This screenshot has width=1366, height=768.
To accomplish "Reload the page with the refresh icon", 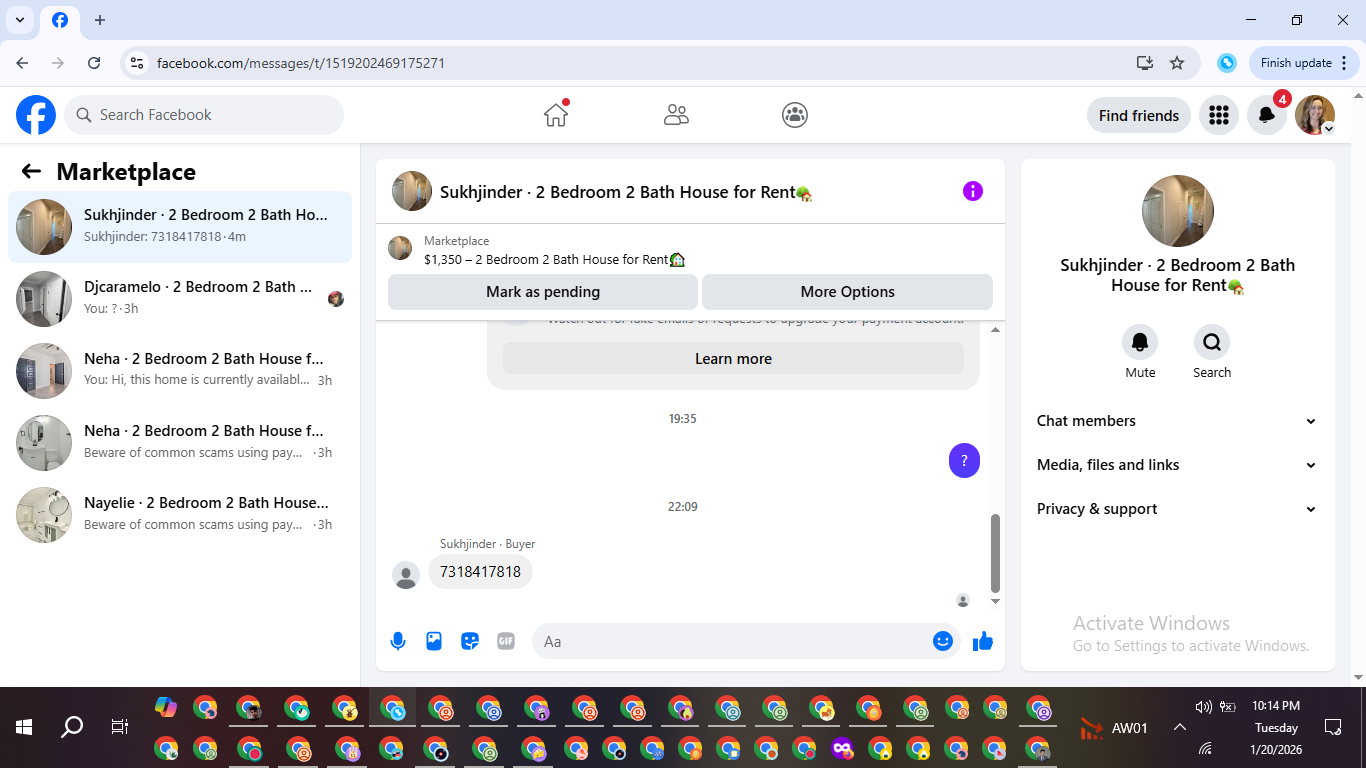I will (x=94, y=63).
